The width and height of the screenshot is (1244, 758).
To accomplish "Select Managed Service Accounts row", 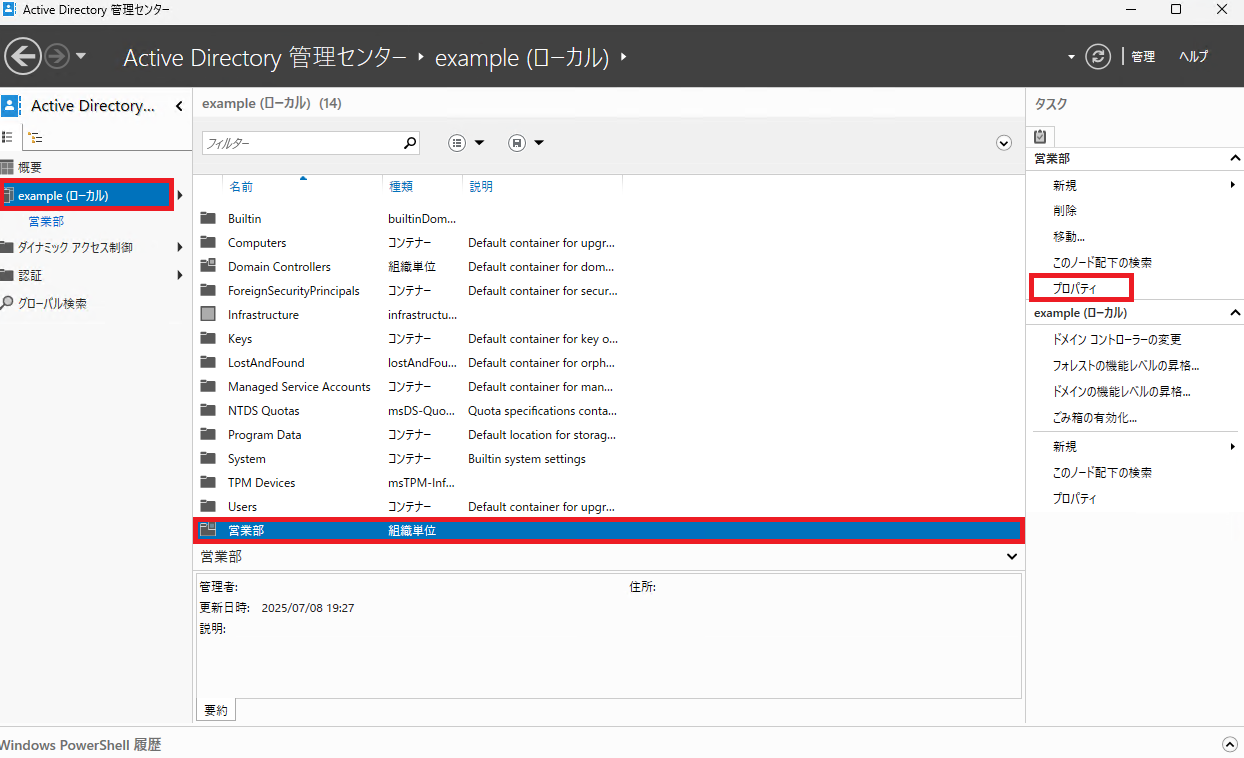I will [608, 386].
